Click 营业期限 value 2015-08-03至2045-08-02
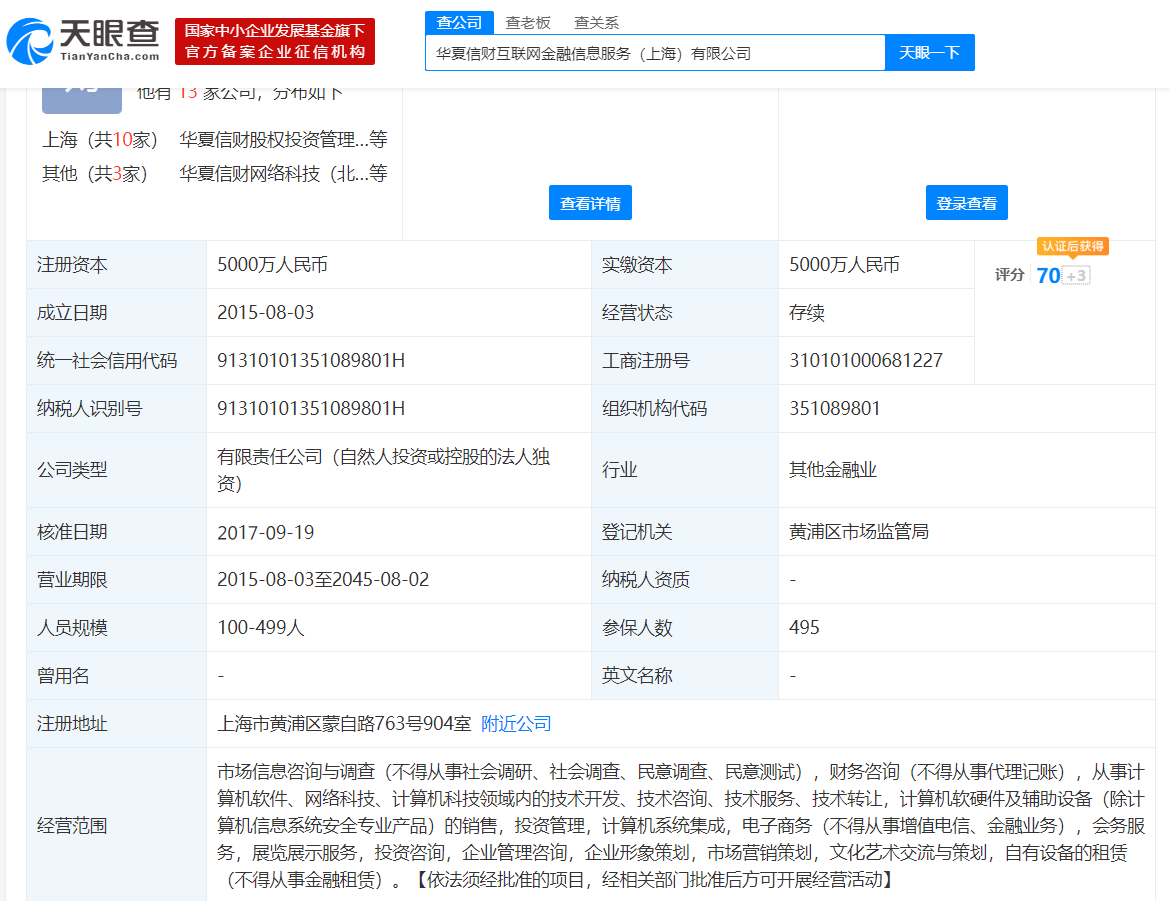The height and width of the screenshot is (901, 1169). pyautogui.click(x=323, y=580)
